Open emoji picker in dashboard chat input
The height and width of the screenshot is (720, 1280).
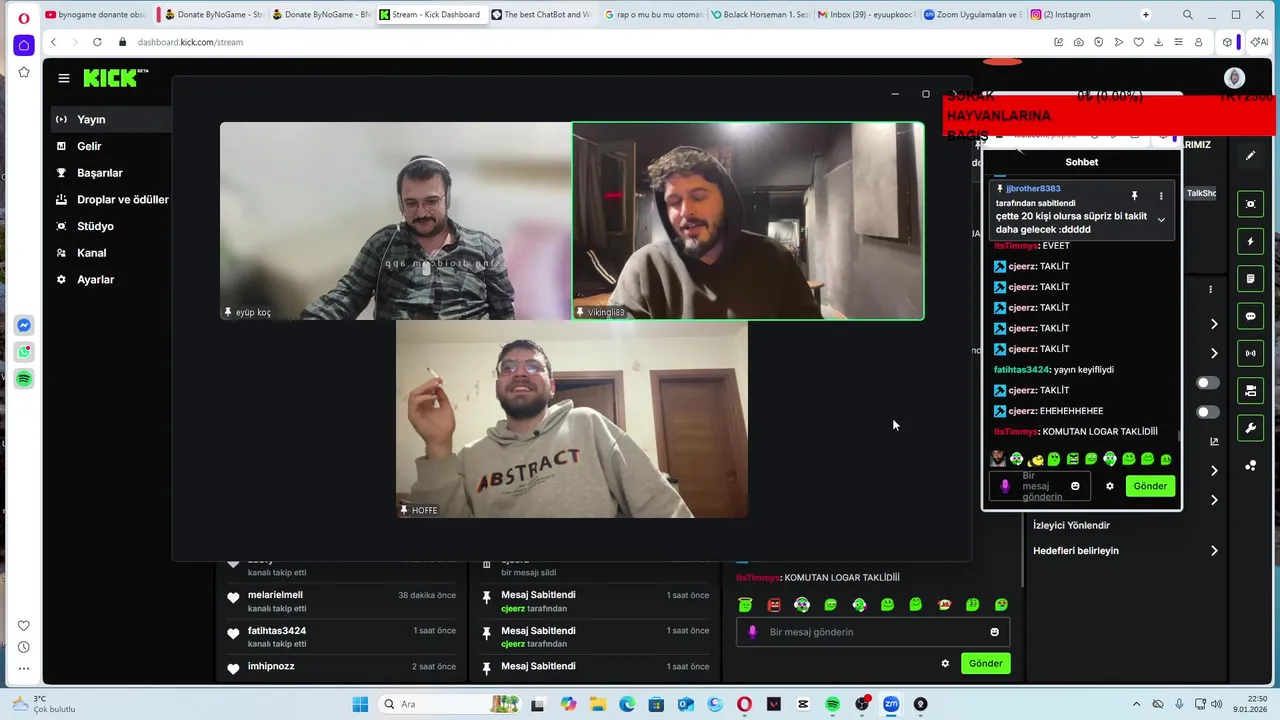coord(994,632)
